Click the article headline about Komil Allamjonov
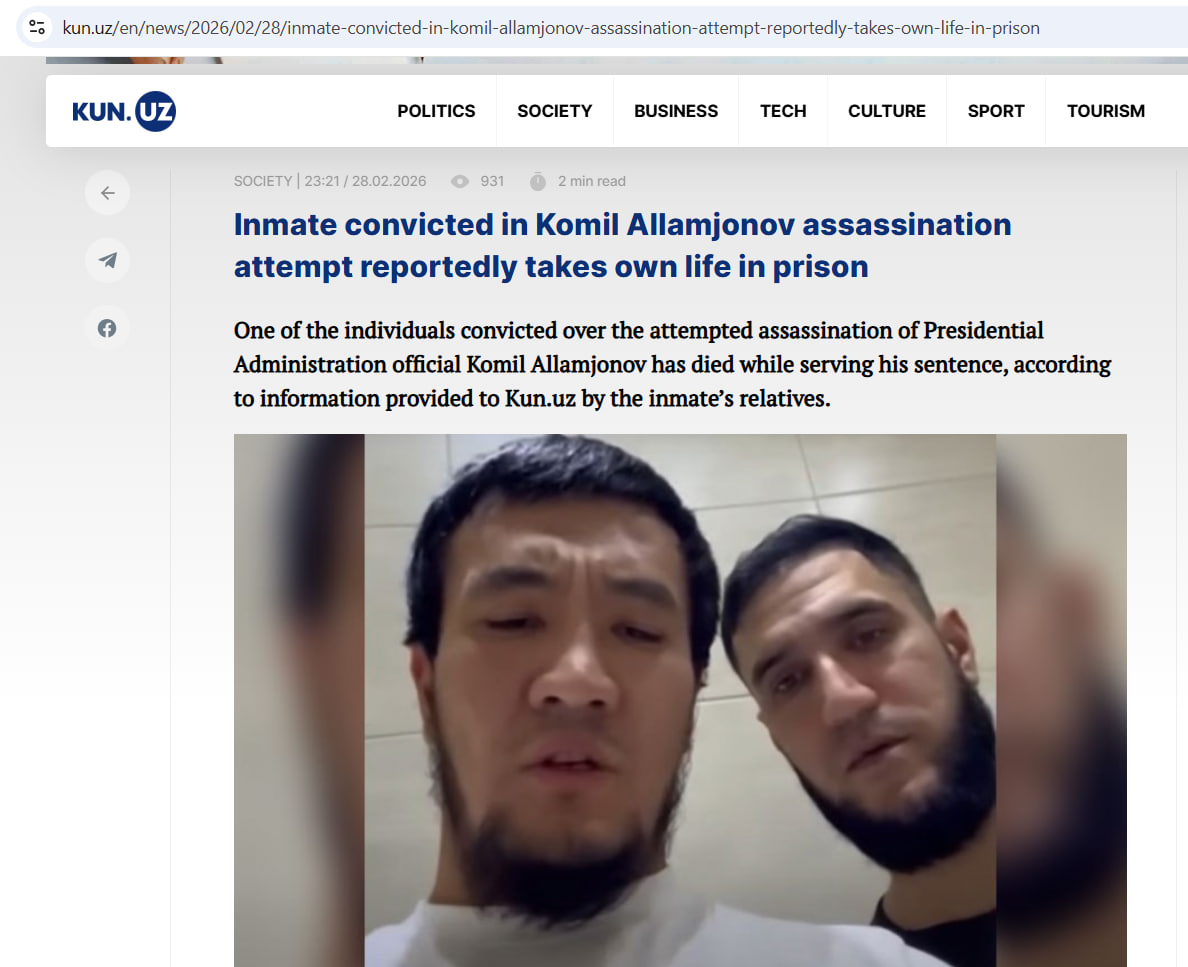 [x=622, y=246]
